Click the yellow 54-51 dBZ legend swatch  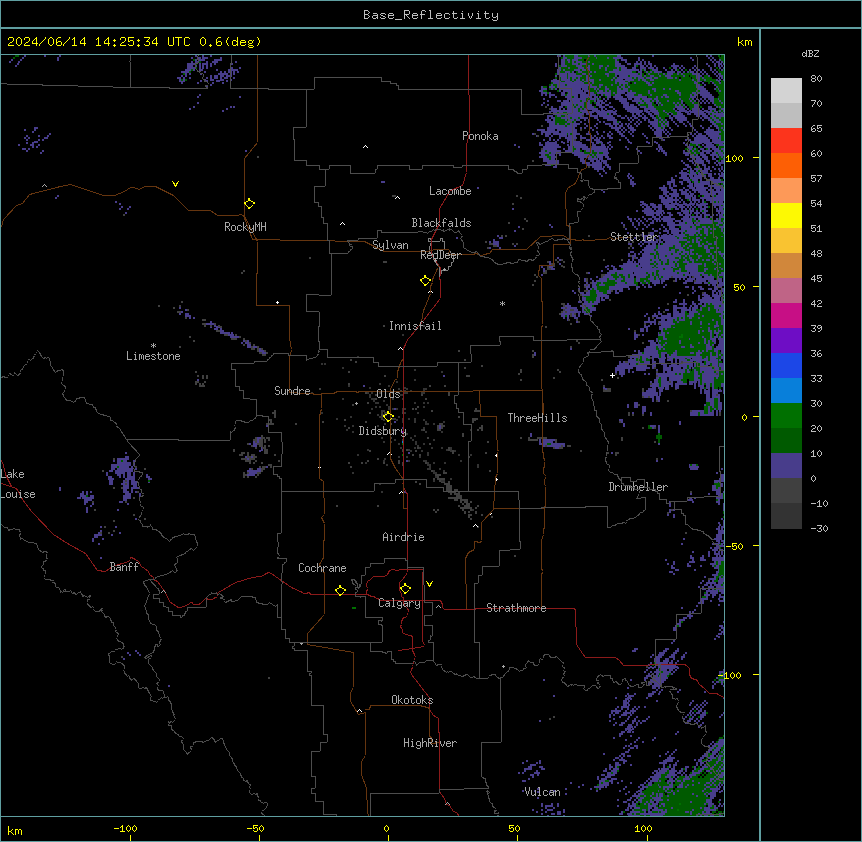[x=786, y=215]
